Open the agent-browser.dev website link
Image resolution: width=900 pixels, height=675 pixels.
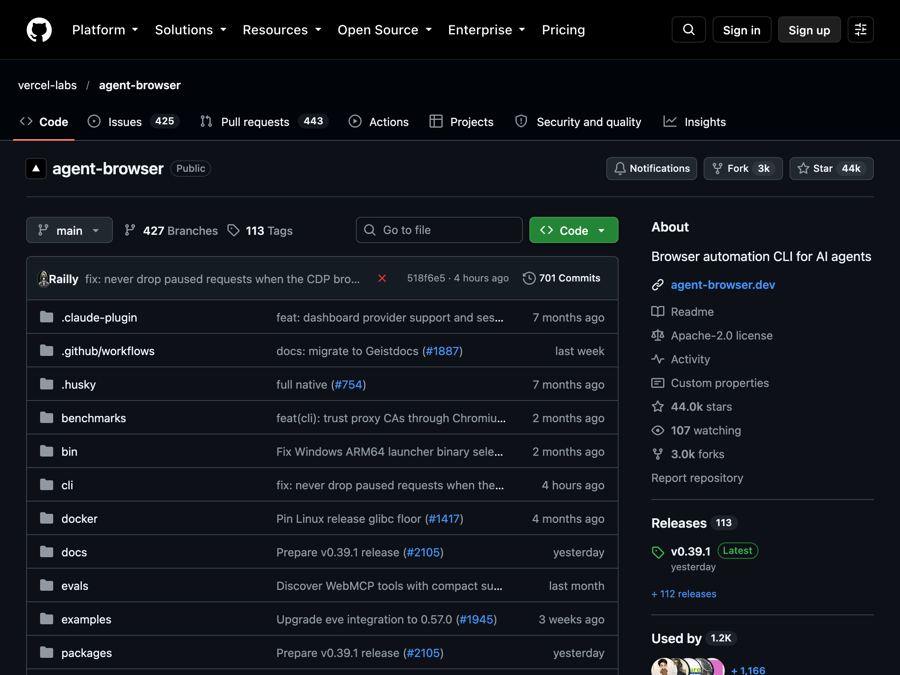pos(723,285)
